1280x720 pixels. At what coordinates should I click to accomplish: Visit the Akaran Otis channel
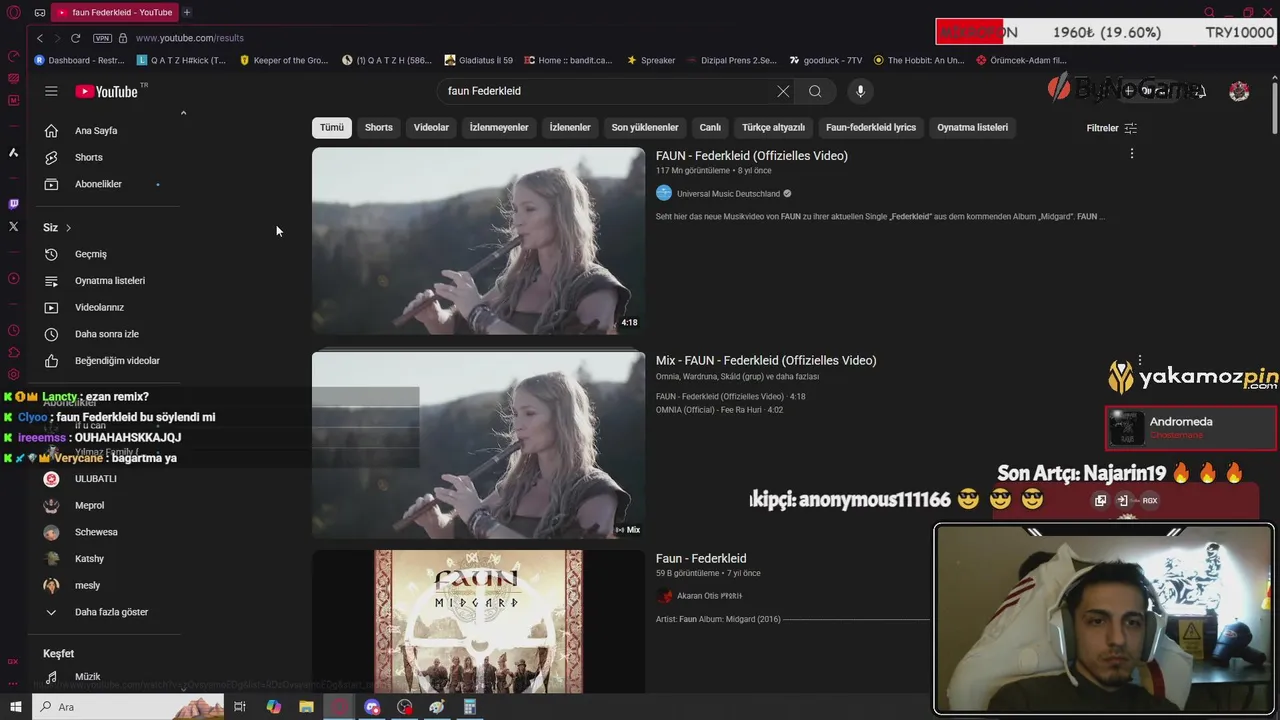[709, 596]
